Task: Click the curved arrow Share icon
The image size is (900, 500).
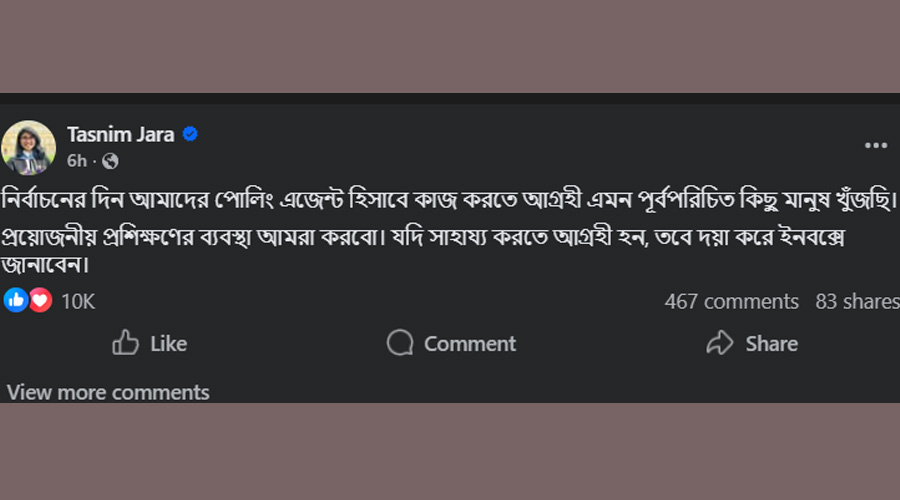Action: 720,344
